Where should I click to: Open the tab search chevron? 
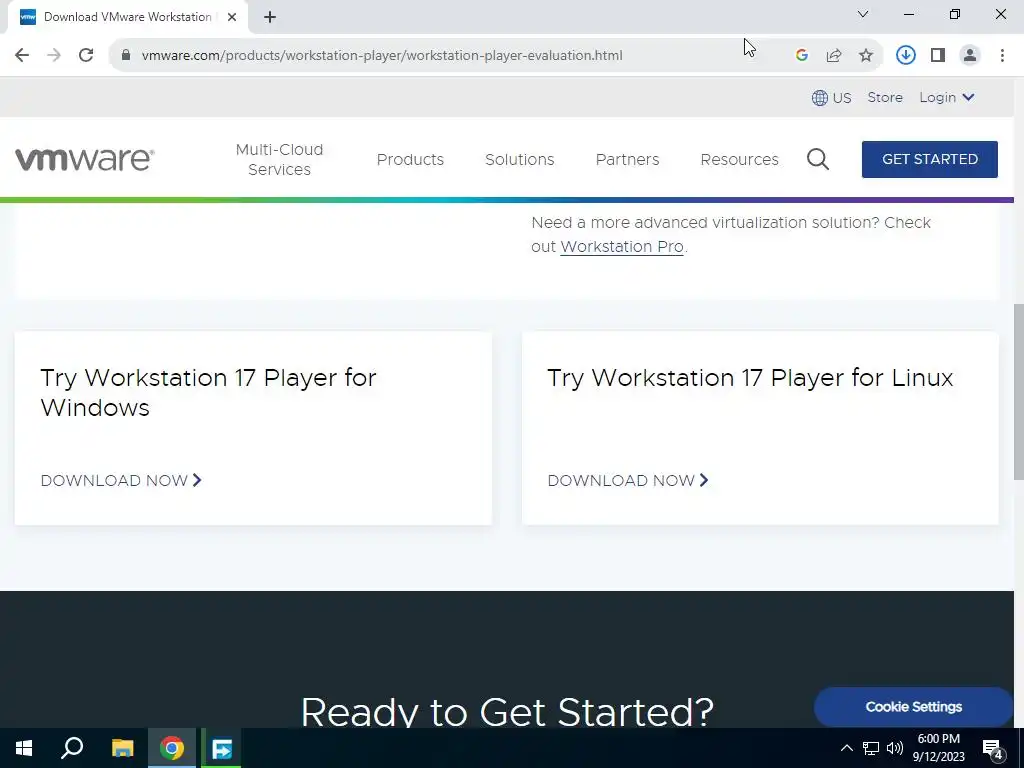pyautogui.click(x=863, y=14)
